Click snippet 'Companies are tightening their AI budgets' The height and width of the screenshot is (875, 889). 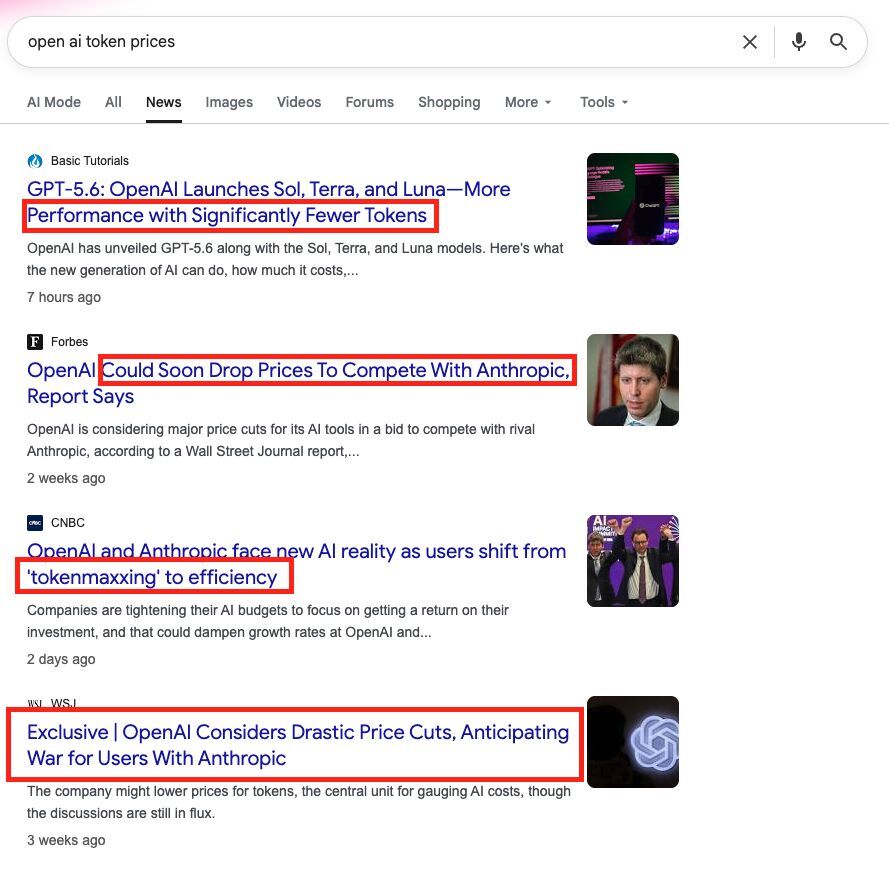pos(268,621)
